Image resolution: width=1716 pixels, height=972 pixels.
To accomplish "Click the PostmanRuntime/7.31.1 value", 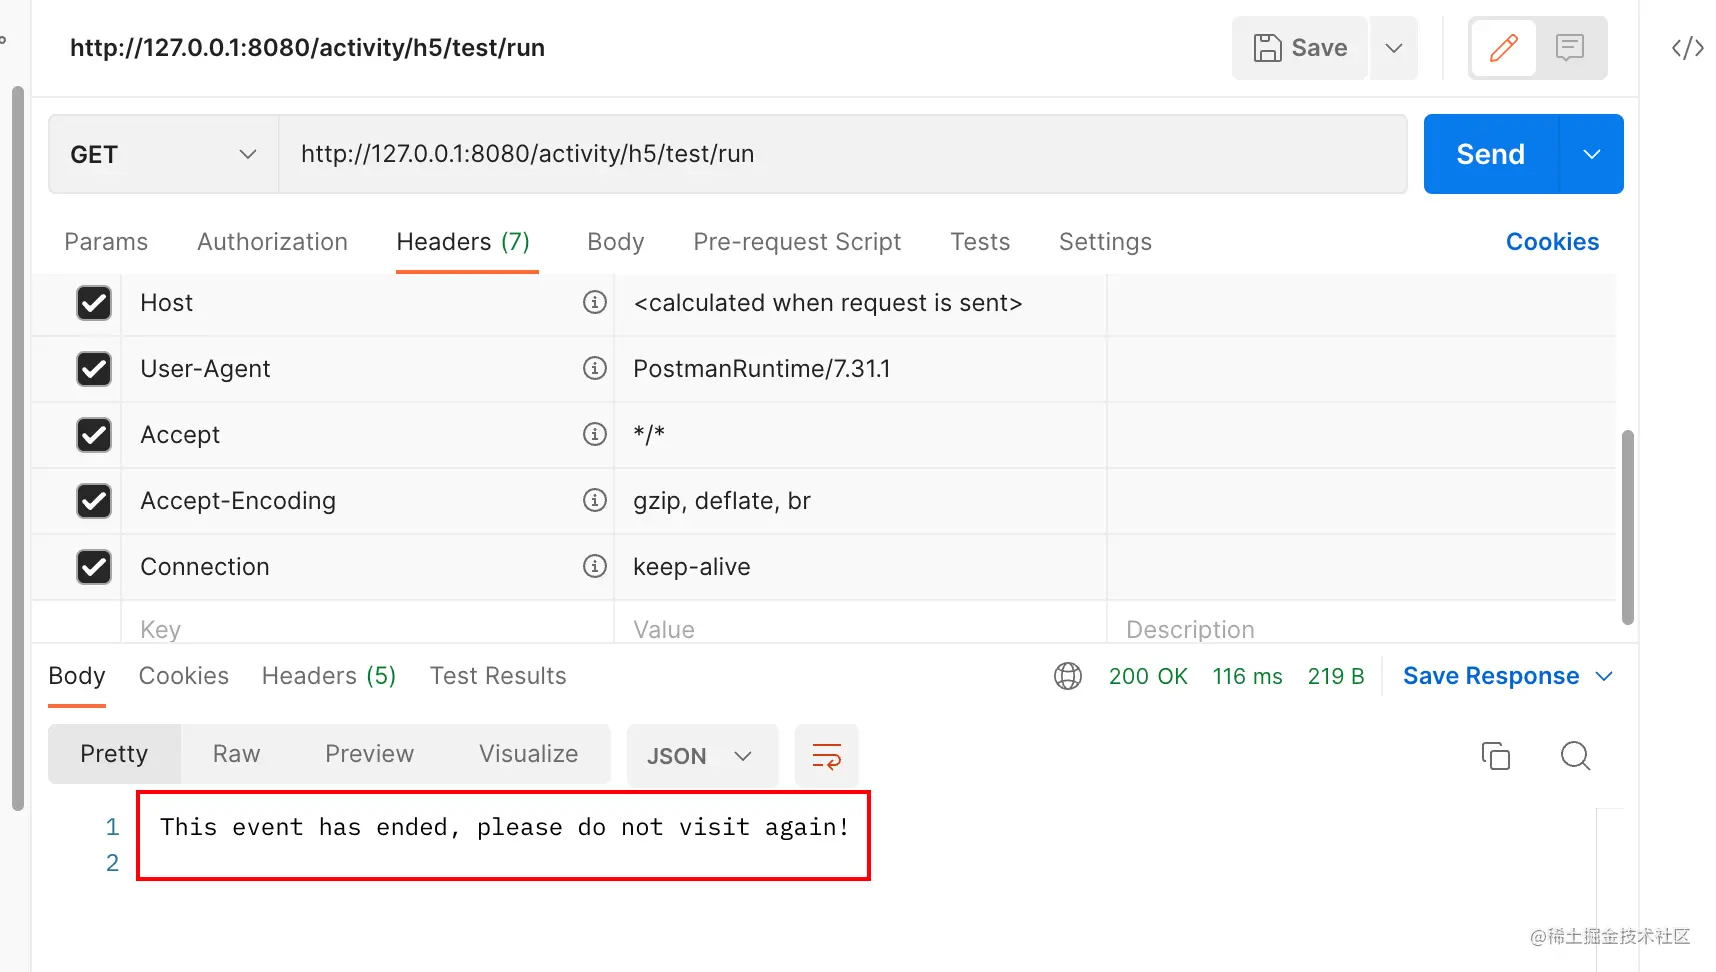I will pos(762,369).
